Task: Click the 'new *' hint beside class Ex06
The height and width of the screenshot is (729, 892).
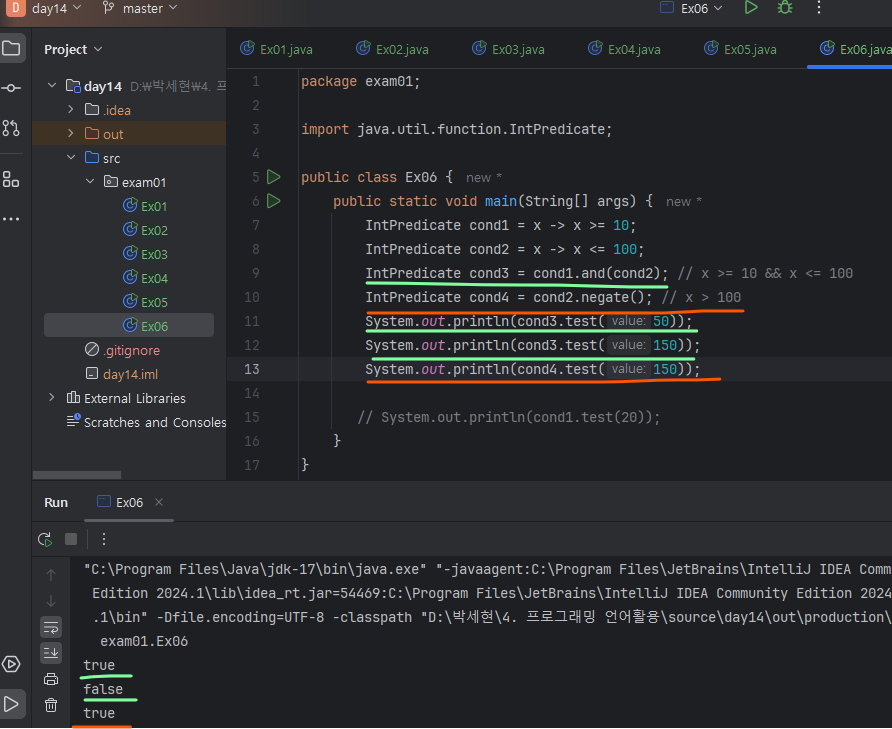Action: (x=484, y=178)
